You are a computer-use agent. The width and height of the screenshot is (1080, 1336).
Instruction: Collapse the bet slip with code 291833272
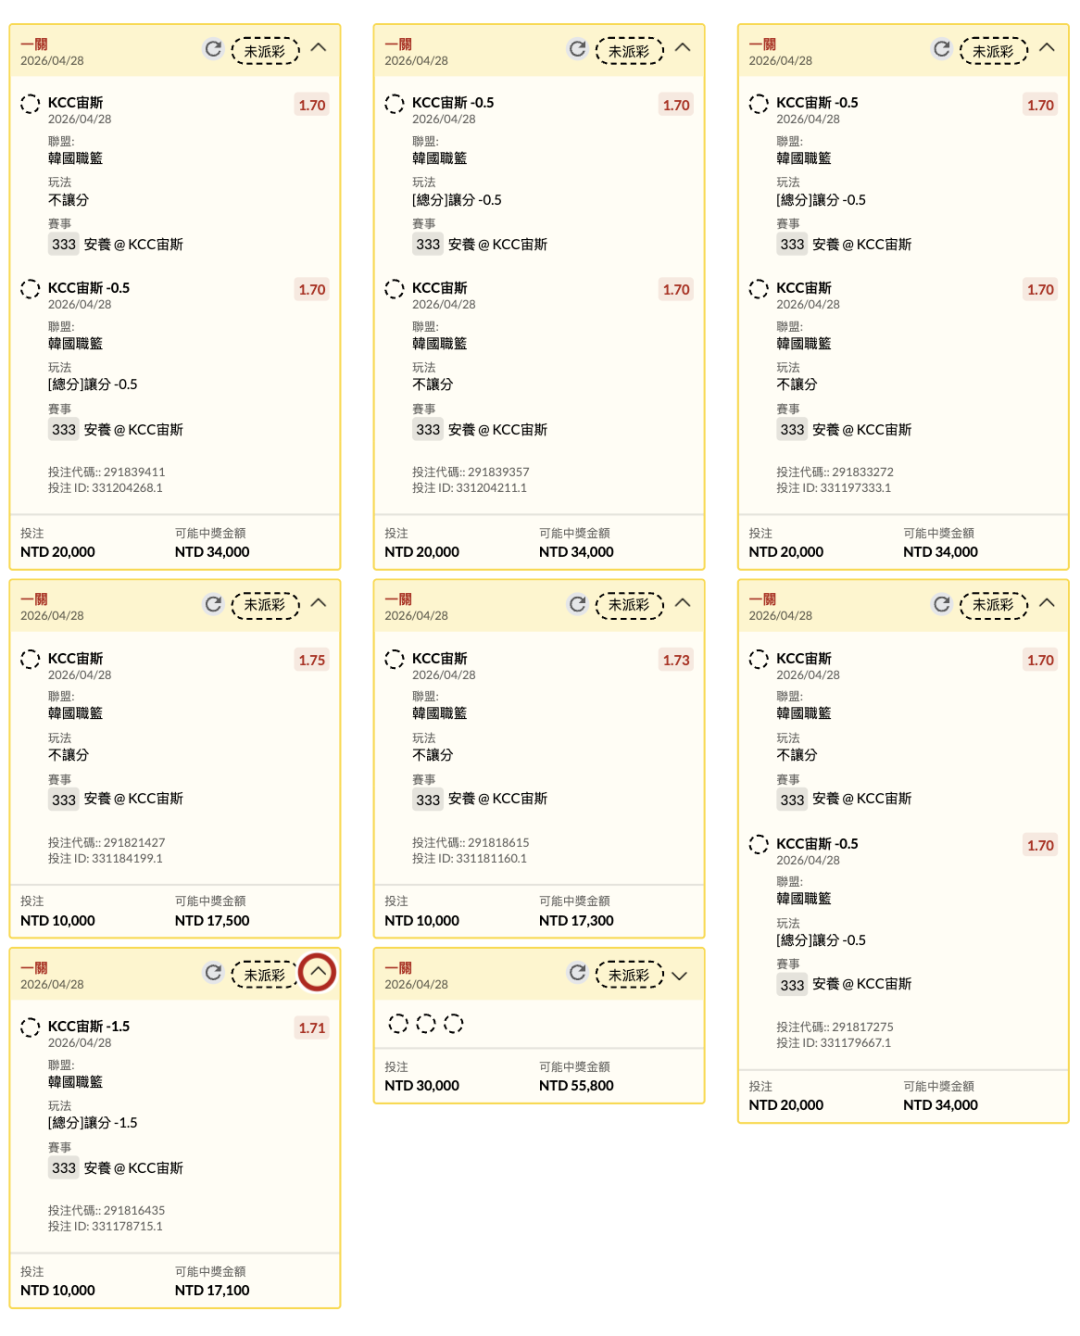1046,48
